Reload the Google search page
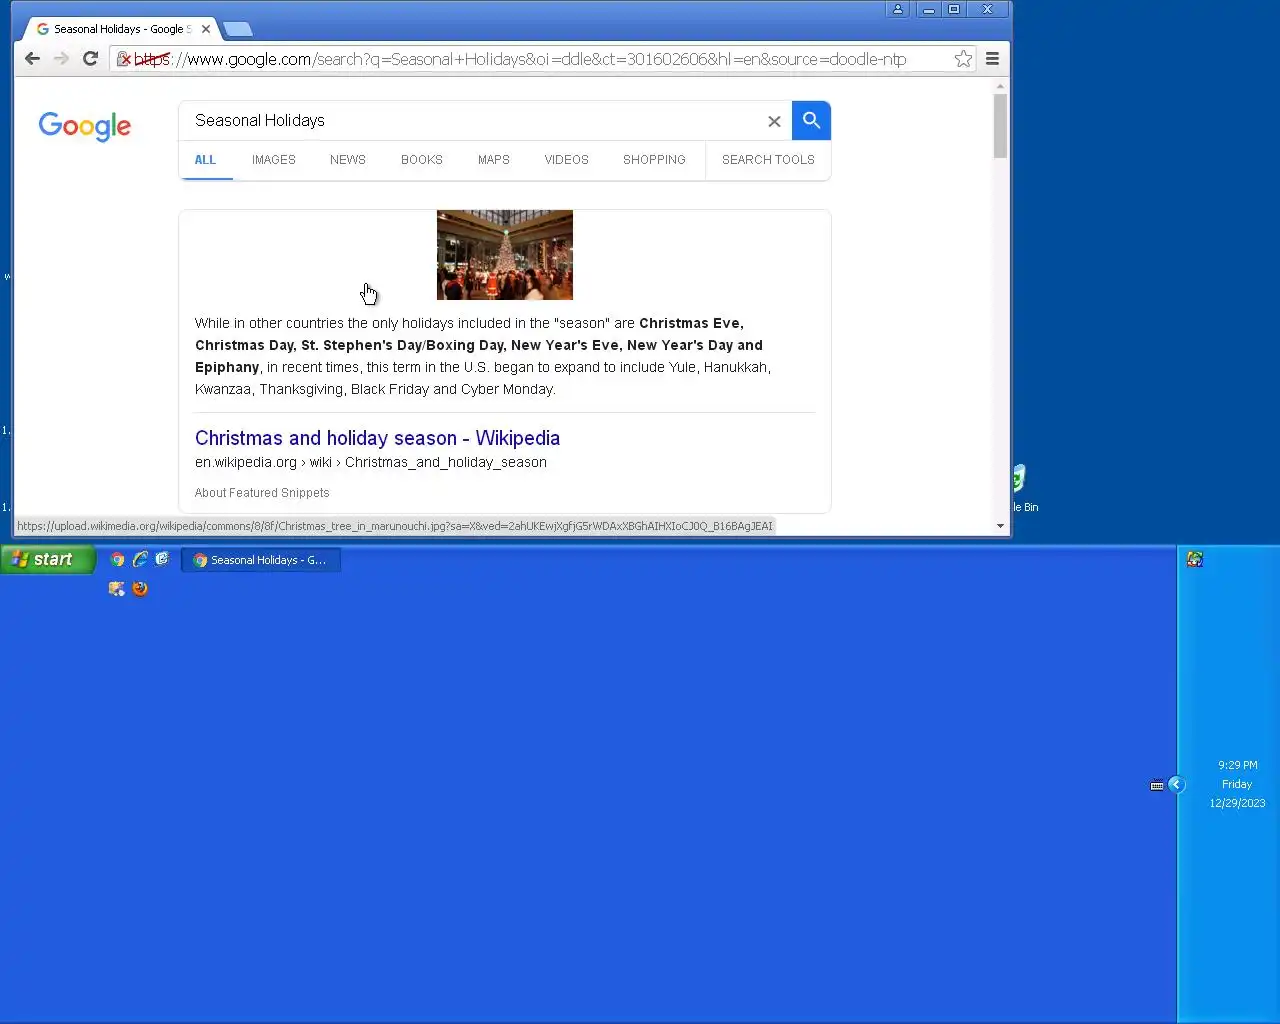 [90, 59]
